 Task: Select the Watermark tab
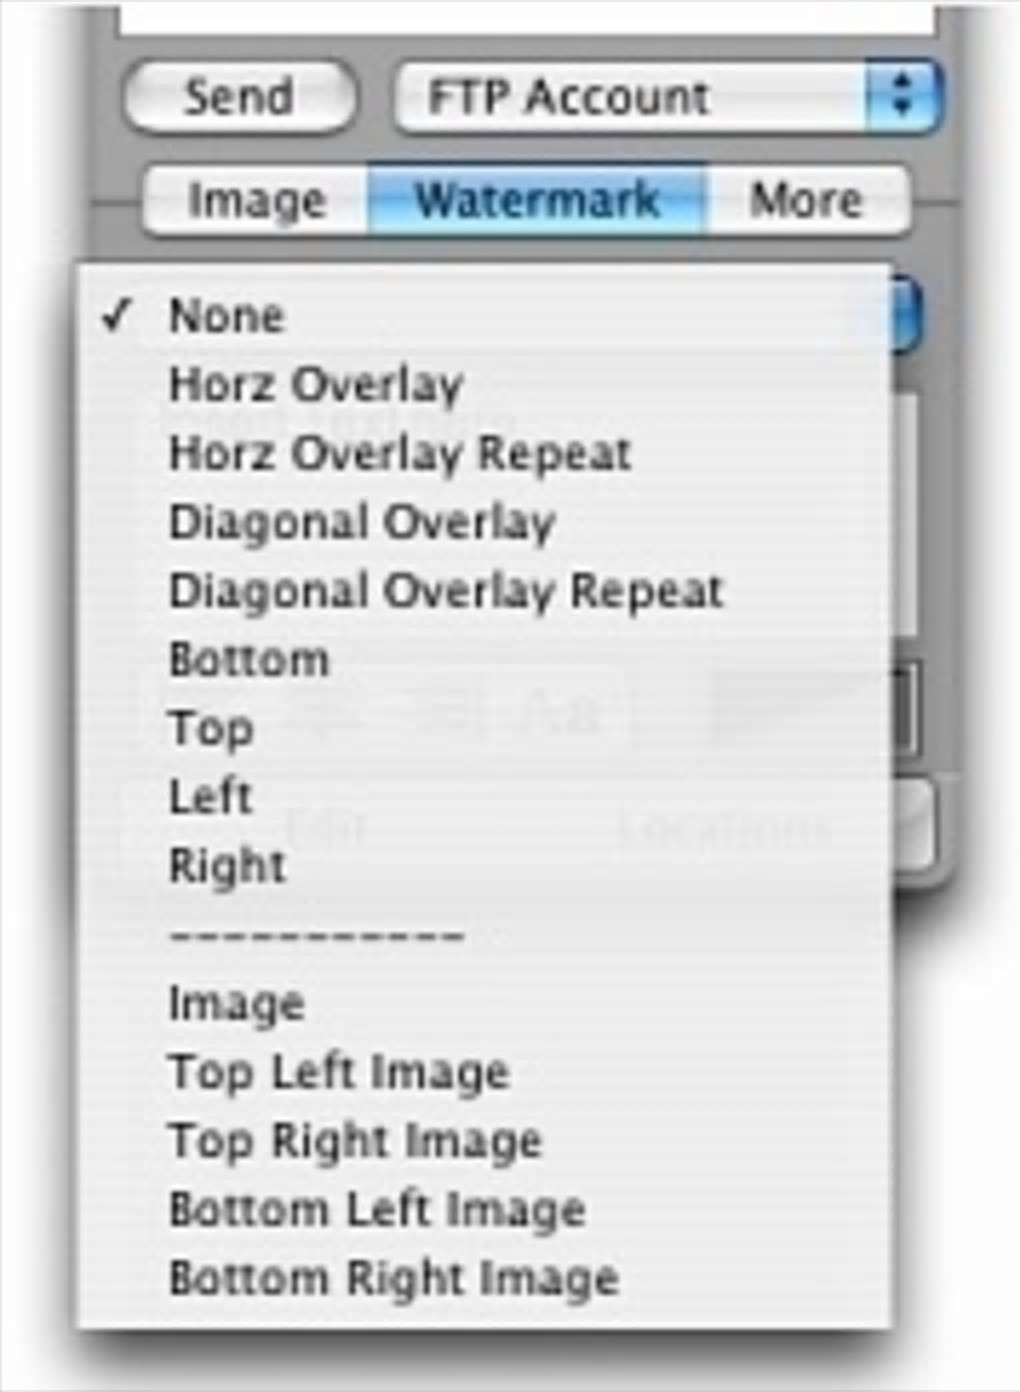point(537,201)
